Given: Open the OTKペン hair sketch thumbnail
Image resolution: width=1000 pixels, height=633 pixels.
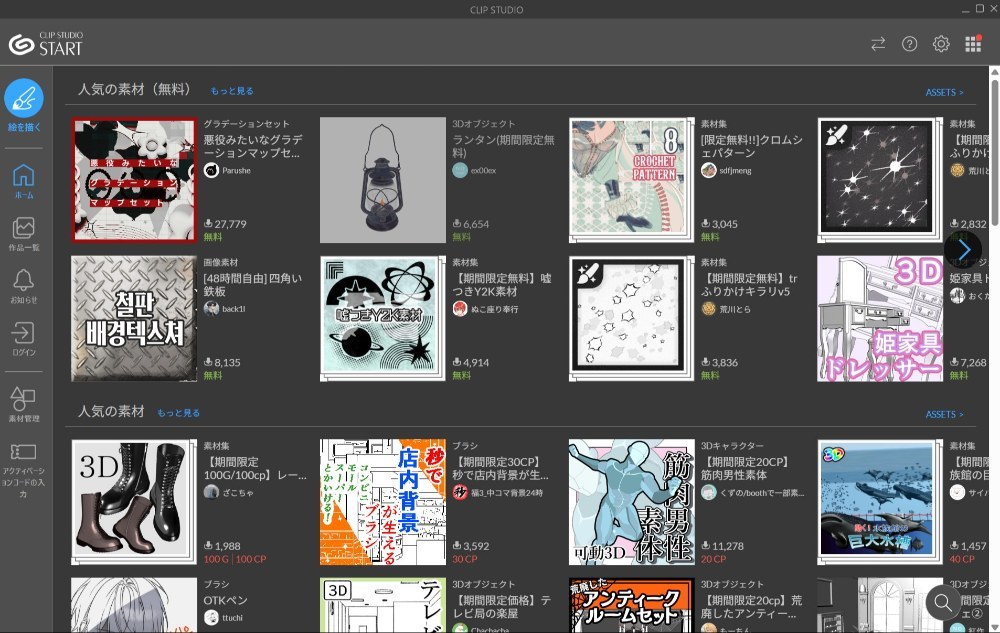Looking at the screenshot, I should [134, 605].
